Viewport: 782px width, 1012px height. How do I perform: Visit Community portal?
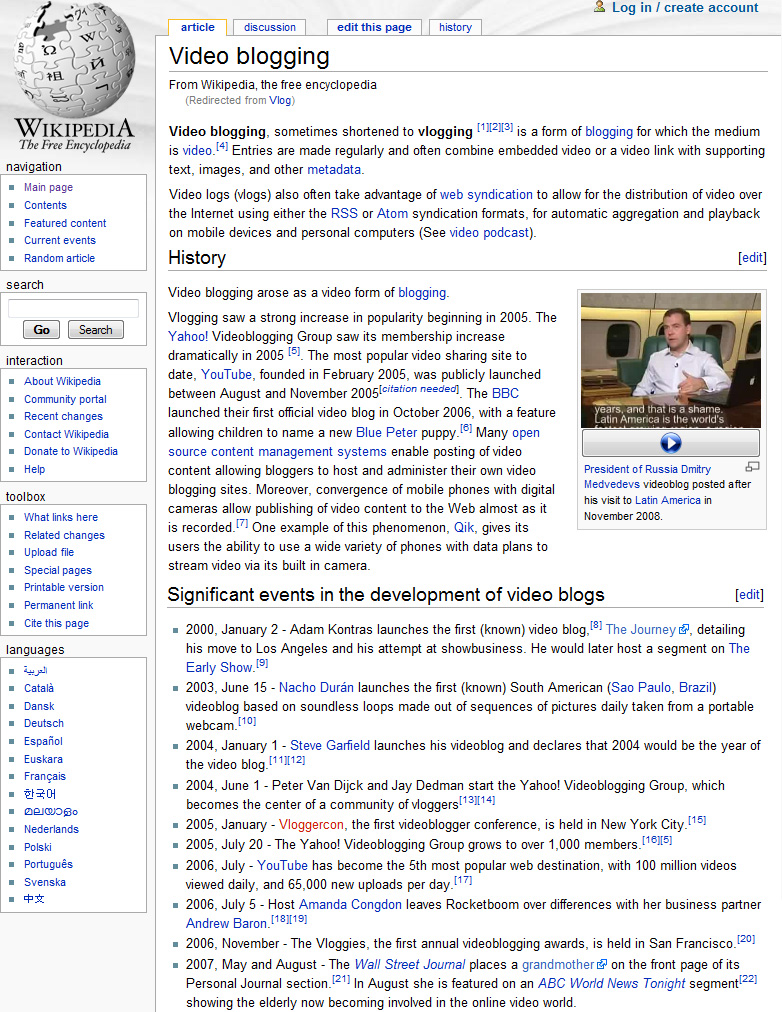click(65, 400)
